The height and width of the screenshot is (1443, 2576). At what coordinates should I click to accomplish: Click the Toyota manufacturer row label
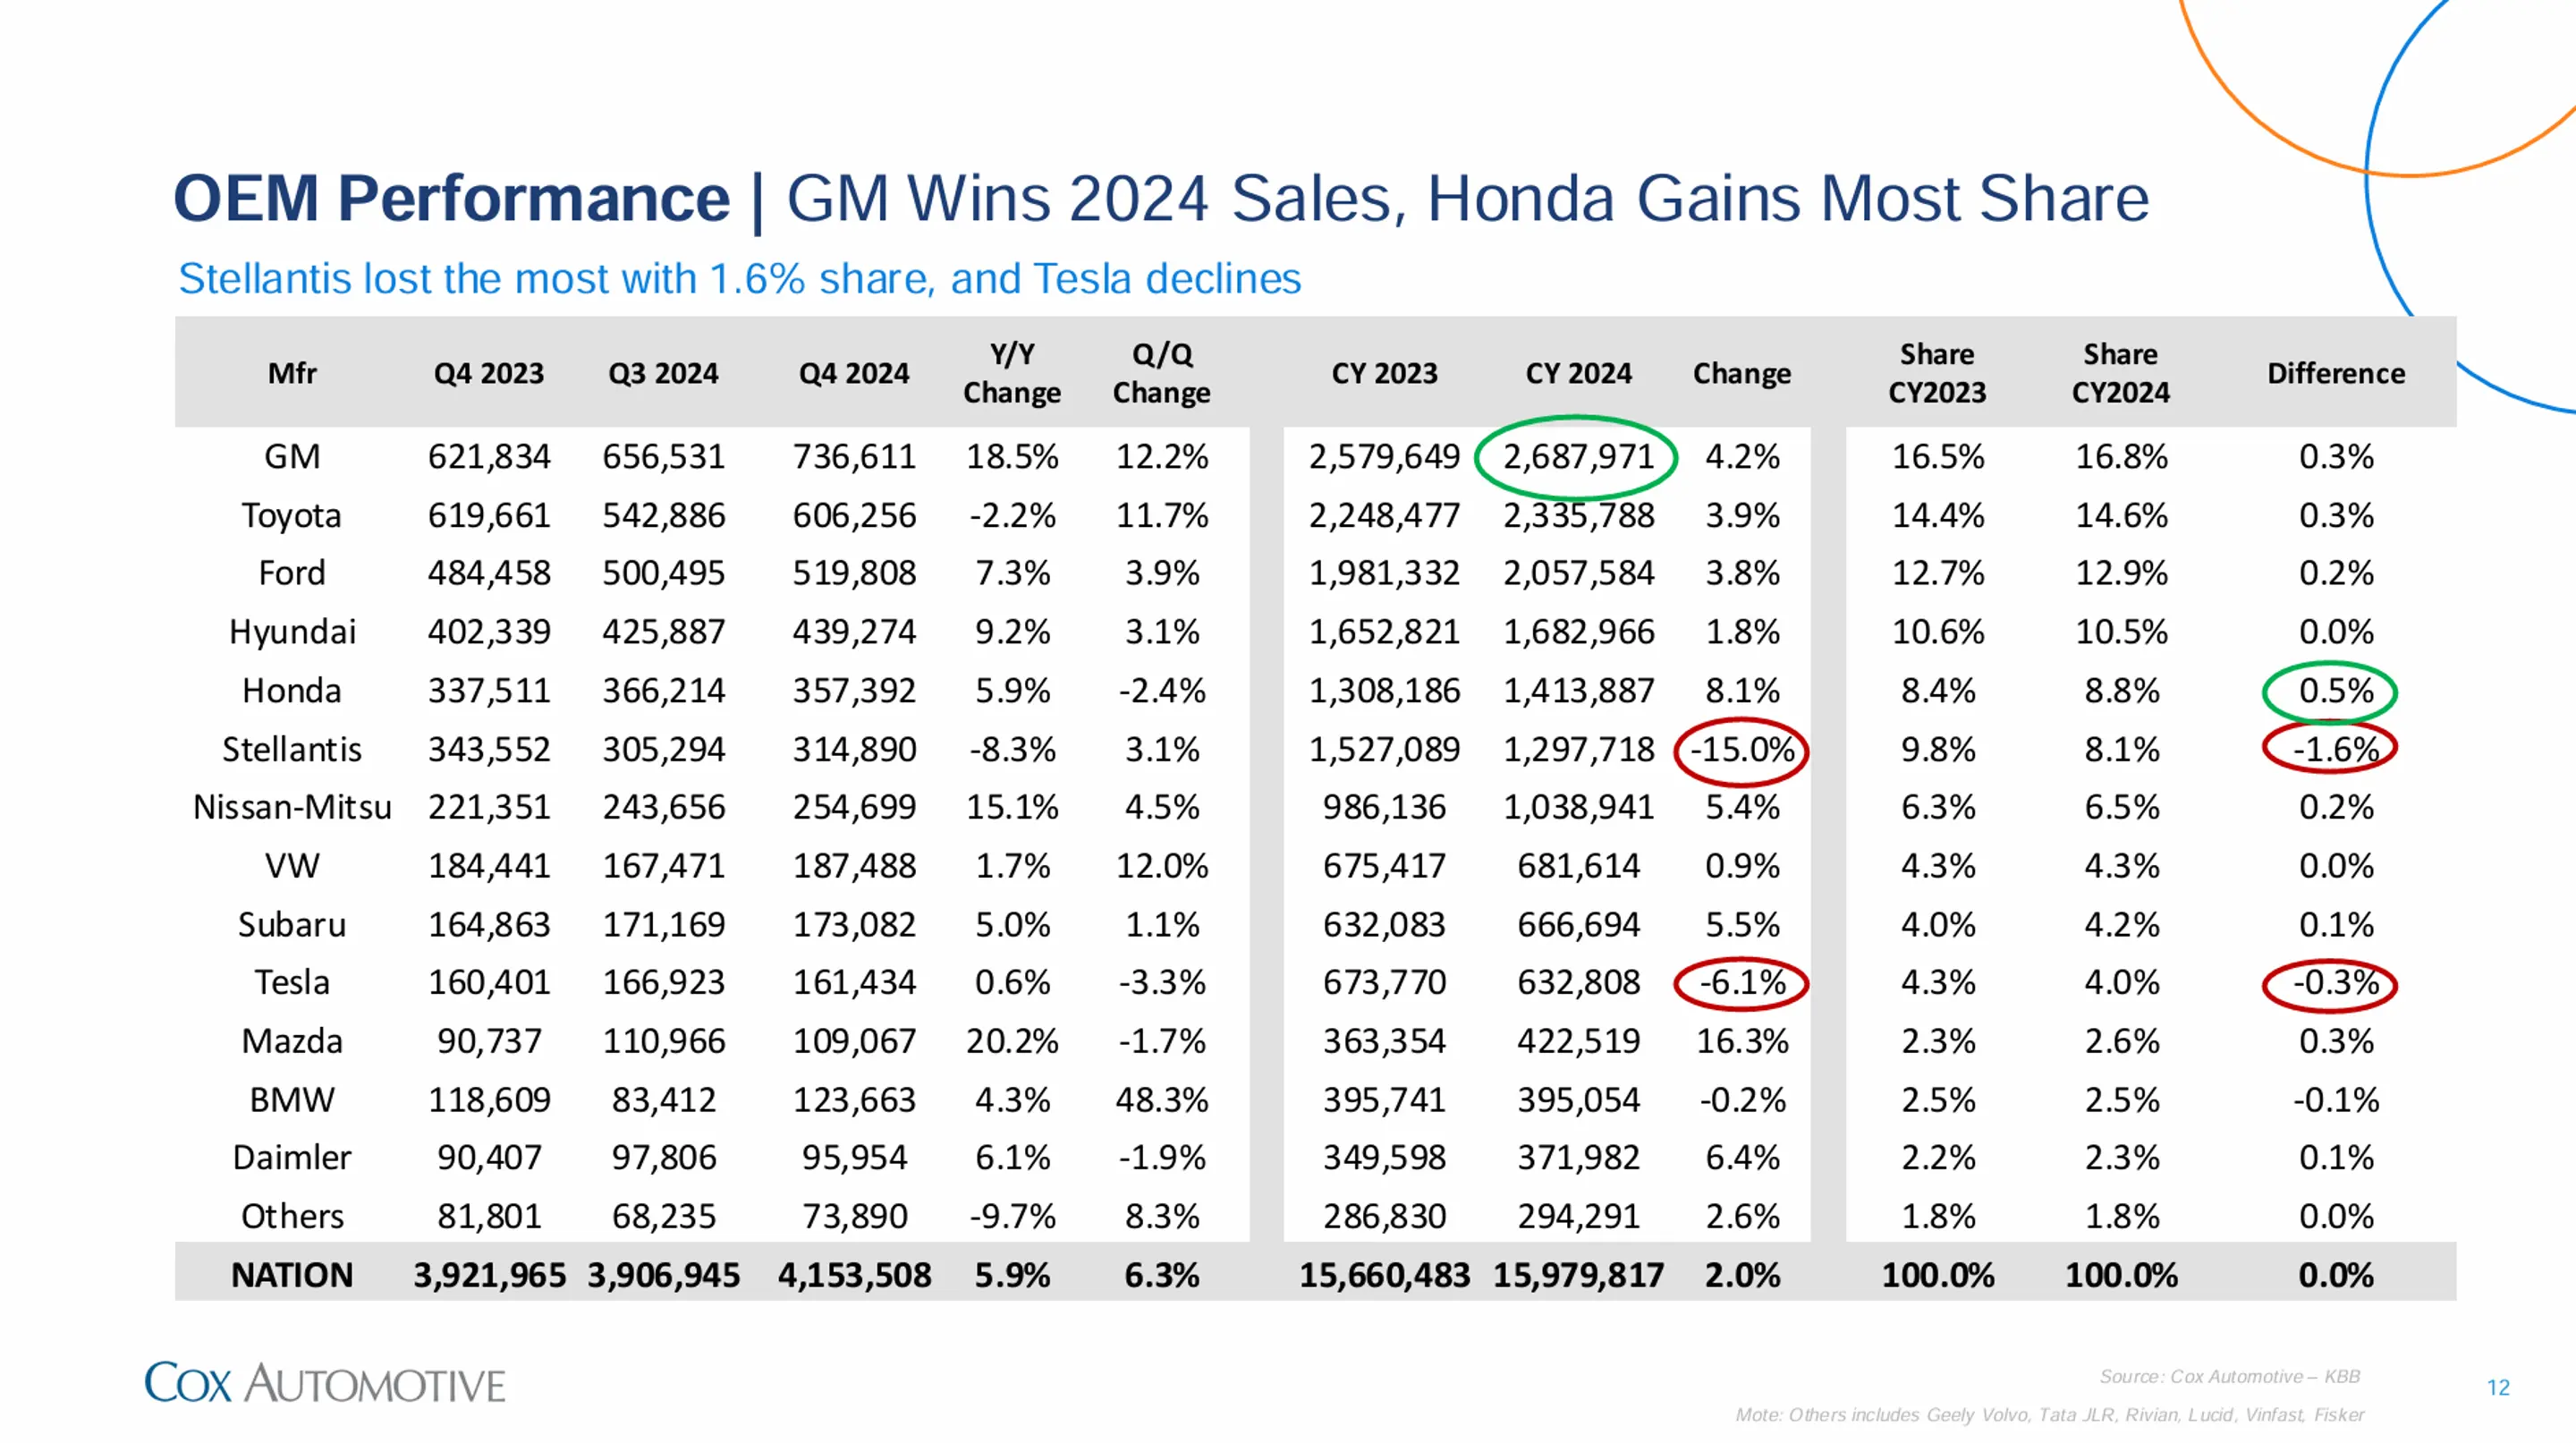(292, 515)
